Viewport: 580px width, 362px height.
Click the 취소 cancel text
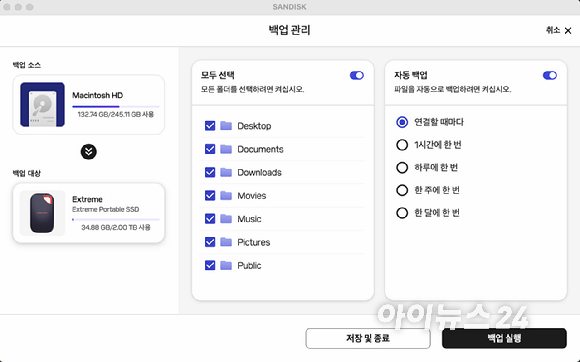[553, 30]
